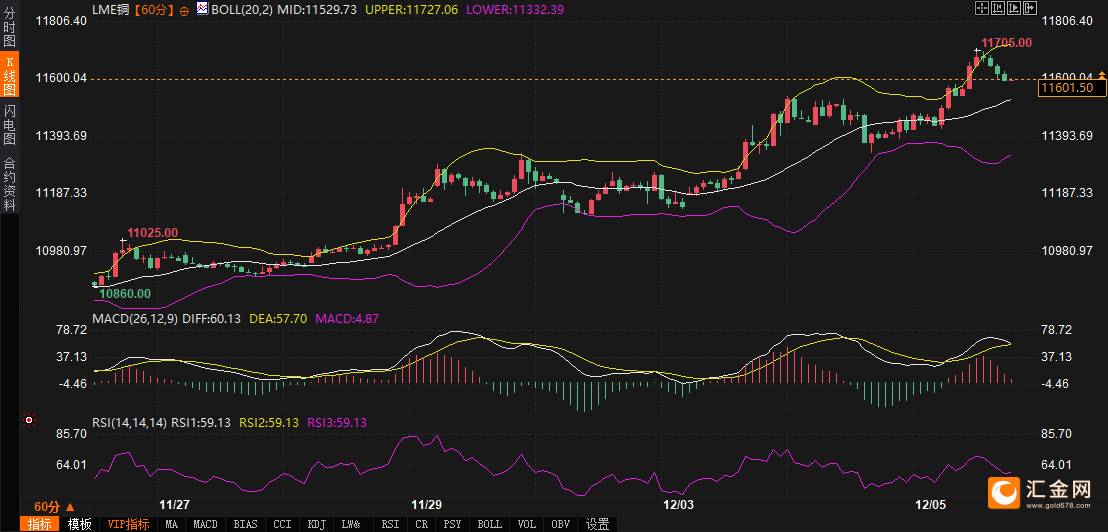Enable the KDJ indicator button
Screen dimensions: 1108x532
pos(316,524)
